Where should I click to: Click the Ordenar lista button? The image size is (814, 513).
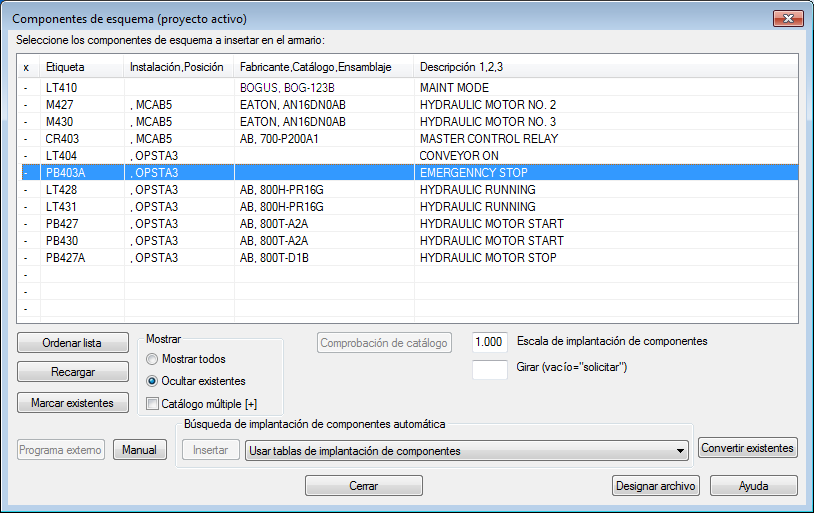[x=73, y=343]
